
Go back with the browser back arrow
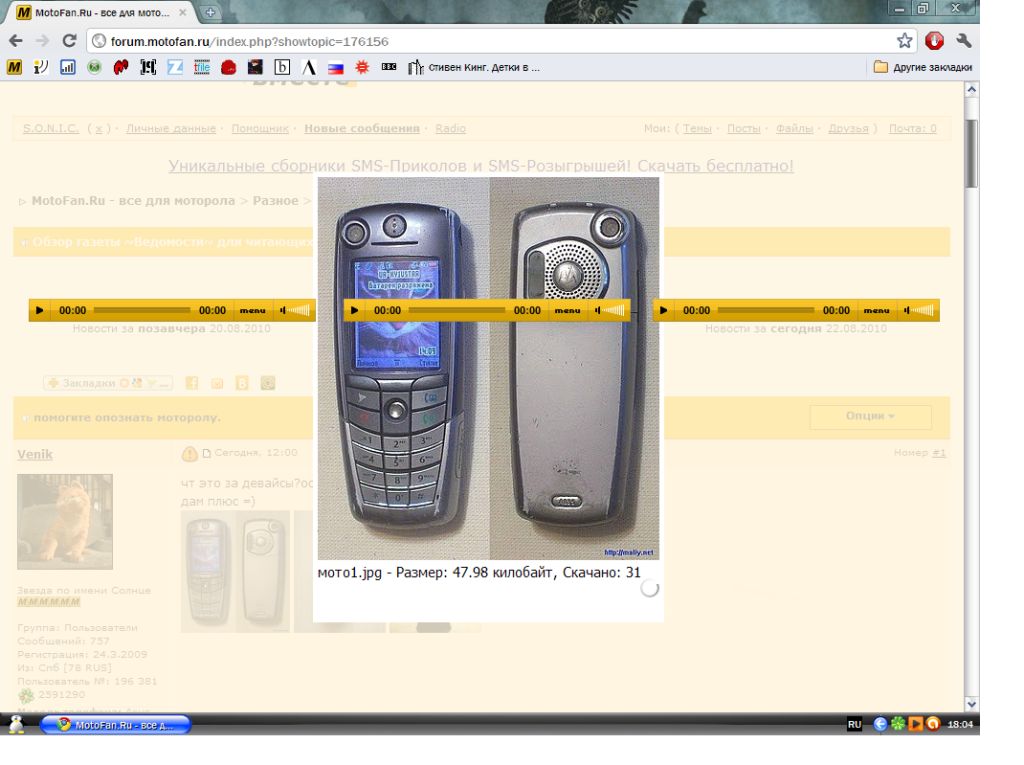point(16,41)
